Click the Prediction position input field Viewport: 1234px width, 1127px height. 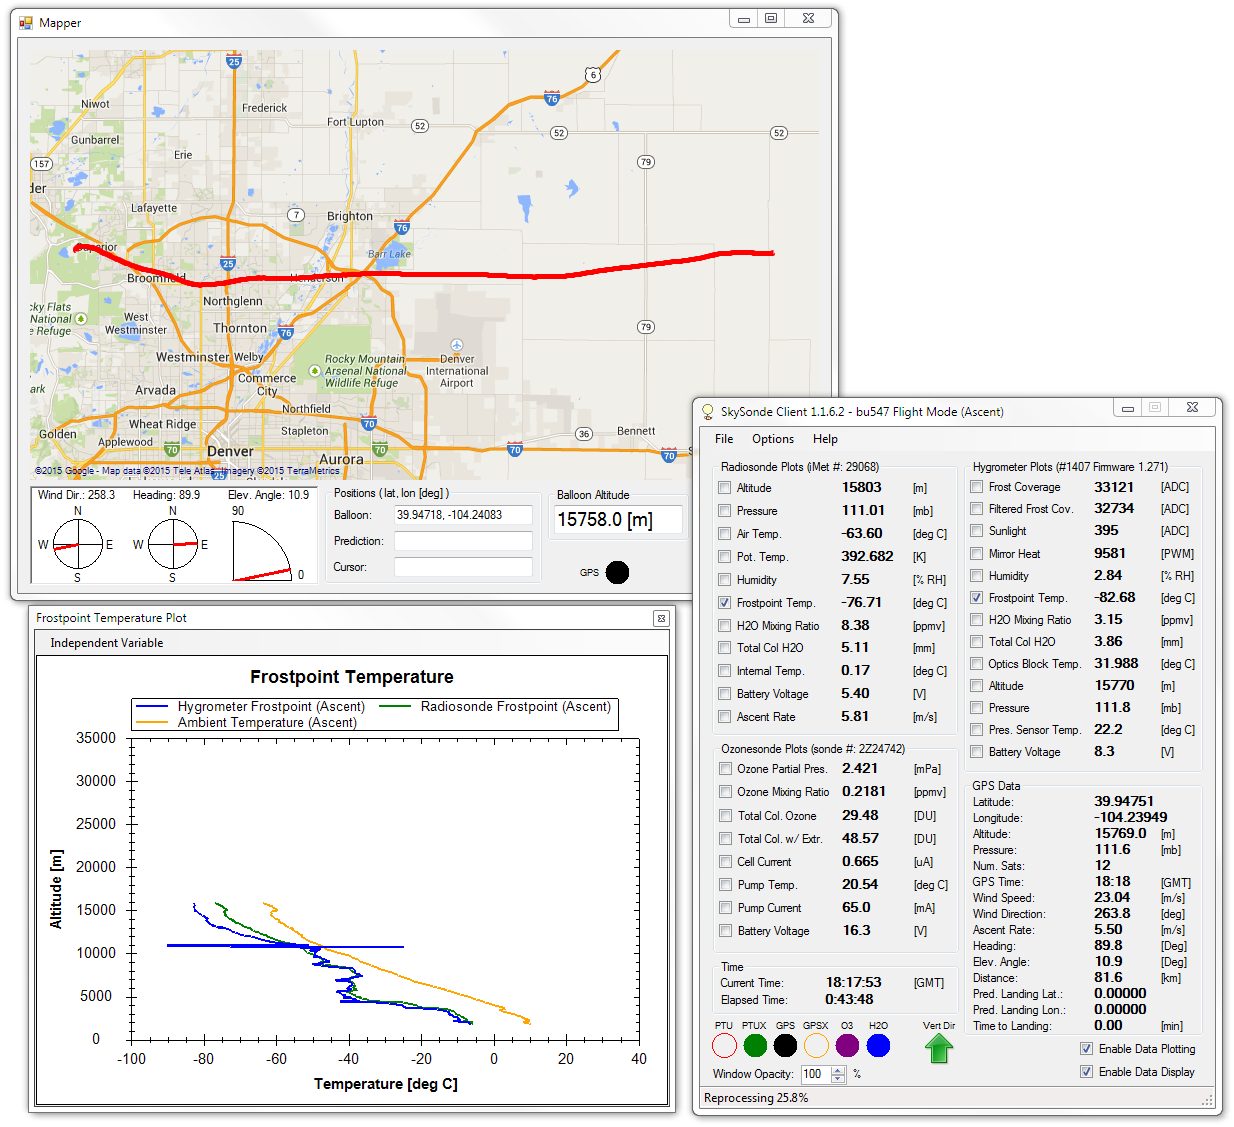pos(463,541)
